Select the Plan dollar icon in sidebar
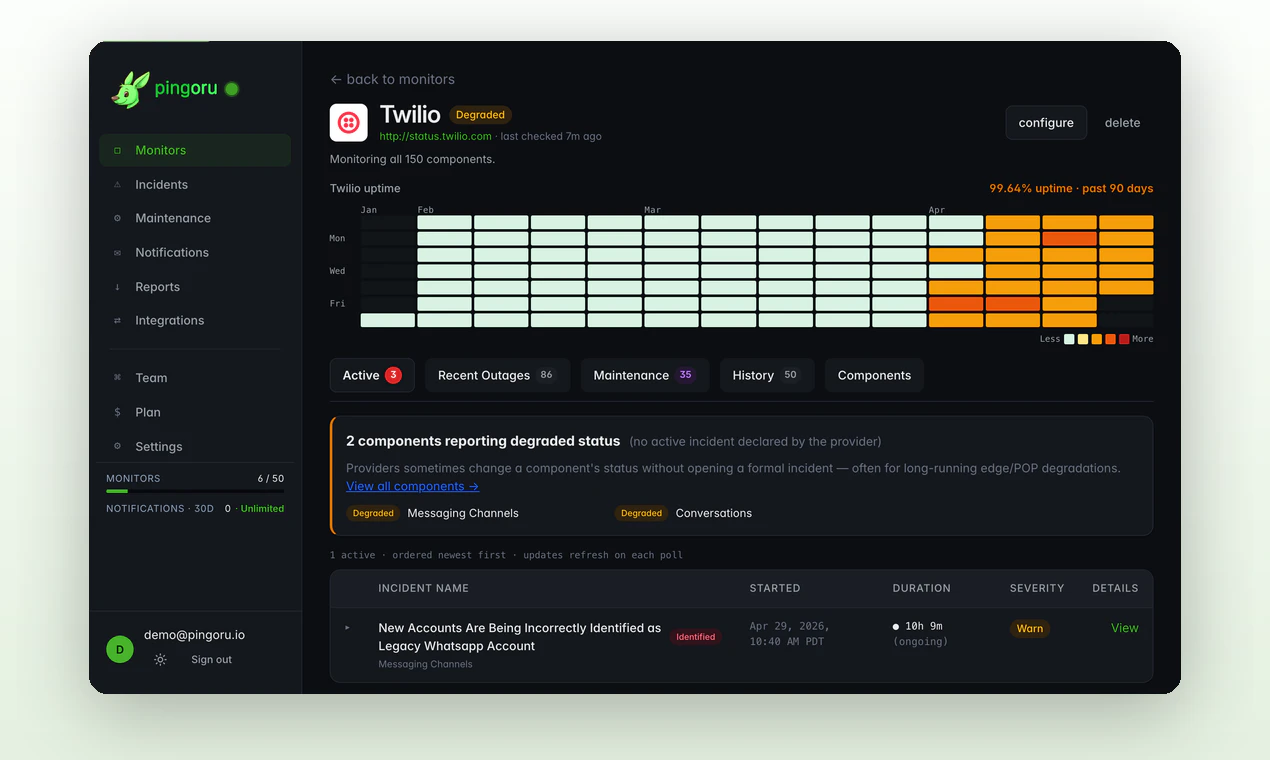Viewport: 1270px width, 760px height. point(116,412)
